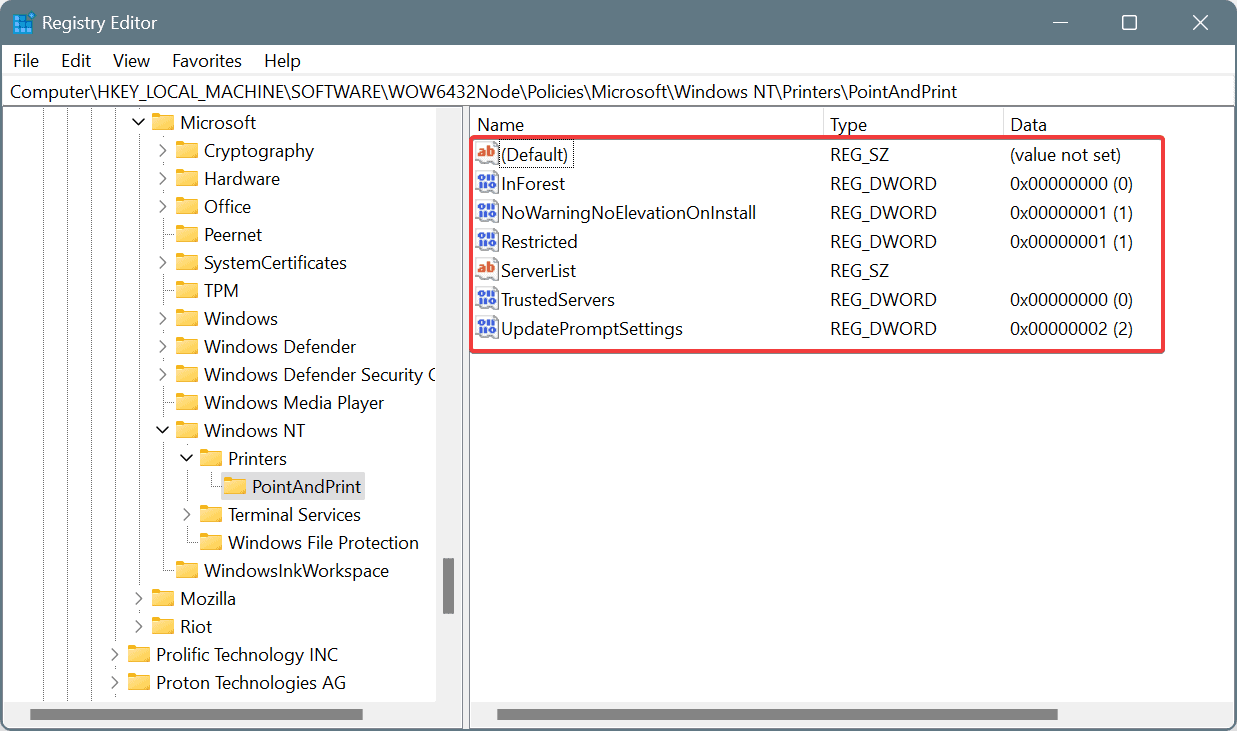Click the Cryptography folder icon

tap(187, 150)
